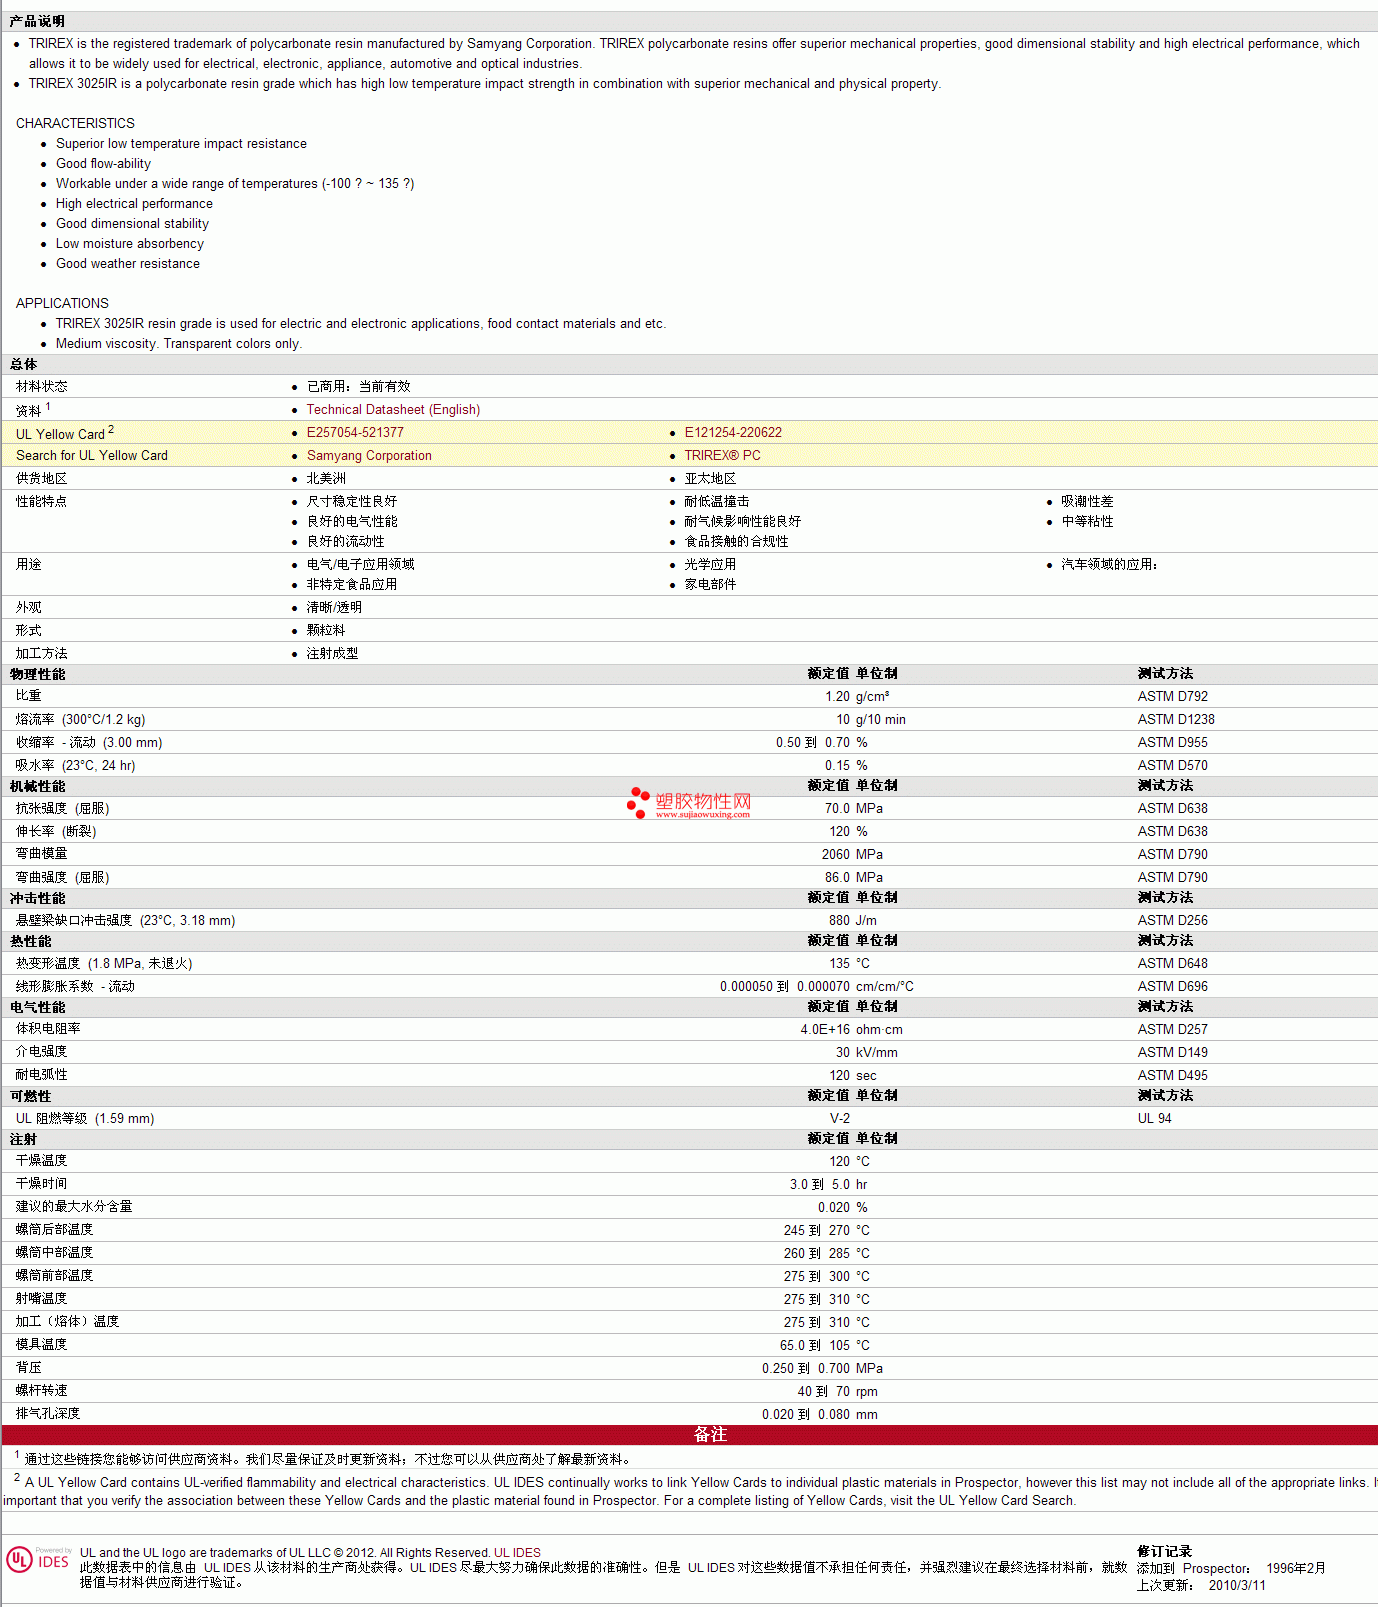Click the '40 到 70 rpm' screw speed value

(x=838, y=1392)
